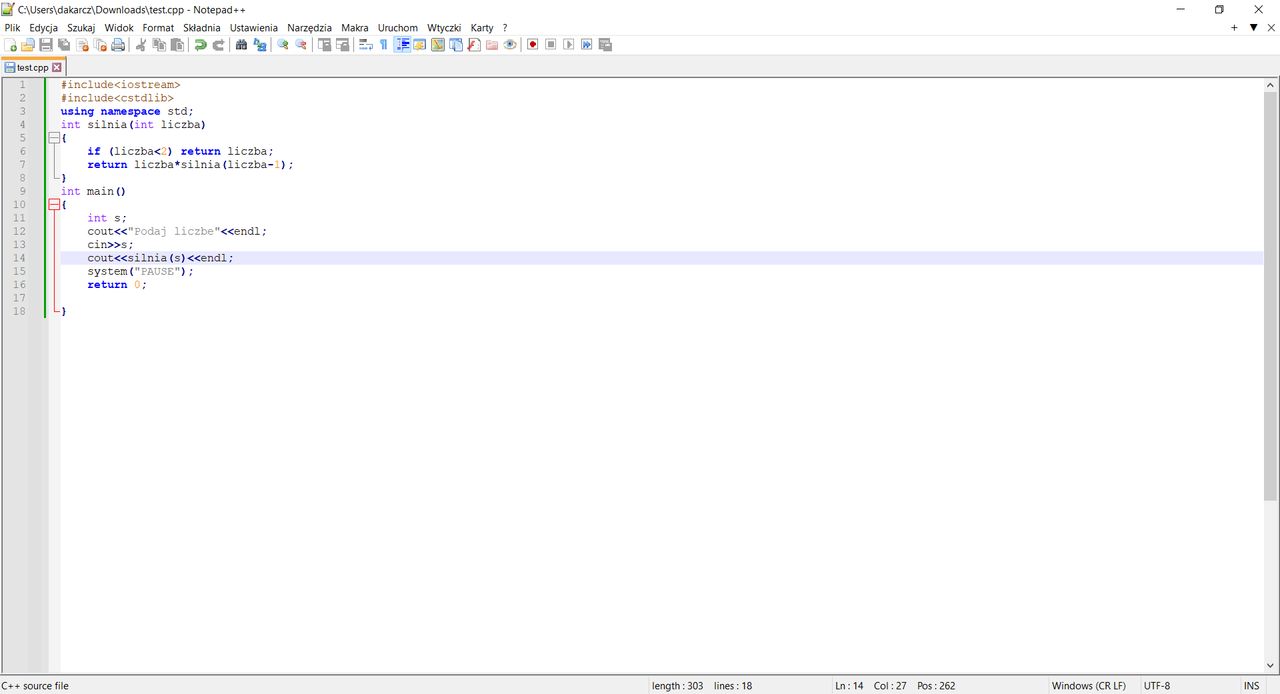
Task: Click the Stop recording macro button
Action: pyautogui.click(x=550, y=45)
